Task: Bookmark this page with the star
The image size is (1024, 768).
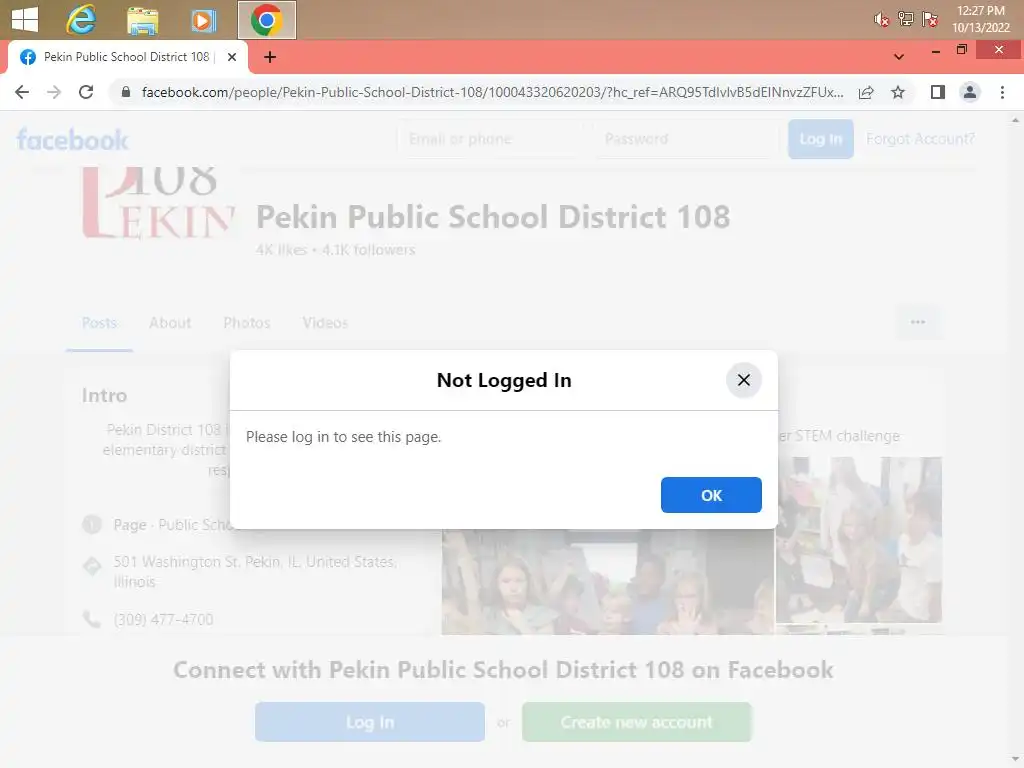Action: pos(898,92)
